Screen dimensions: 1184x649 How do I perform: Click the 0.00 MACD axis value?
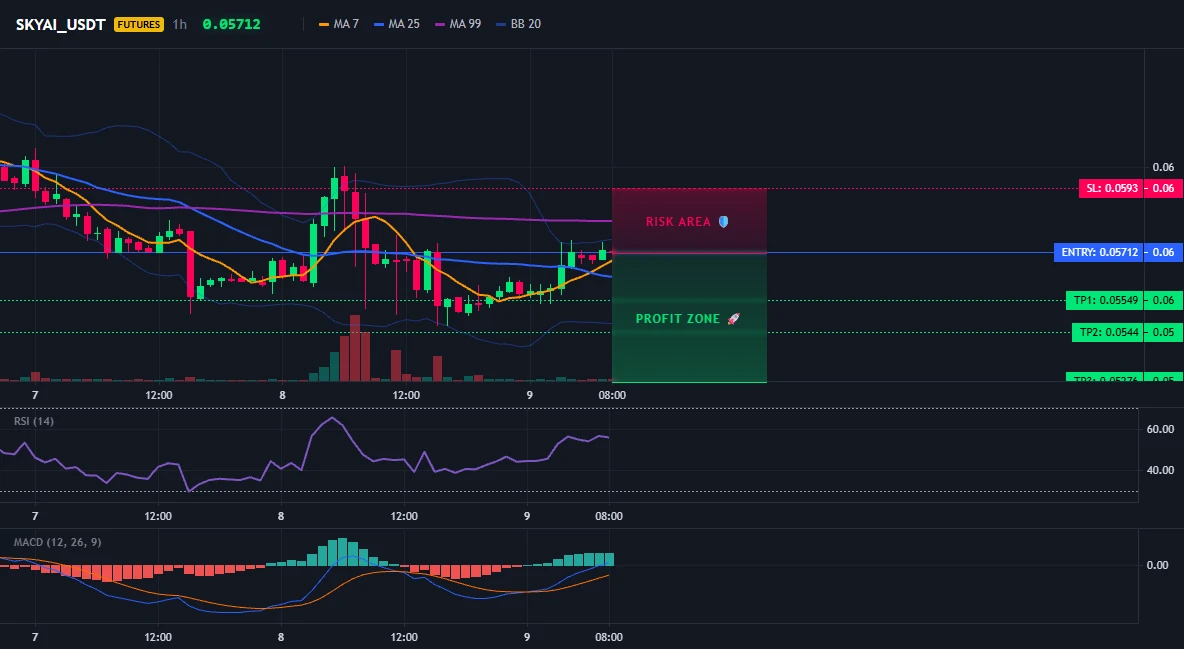(1158, 565)
